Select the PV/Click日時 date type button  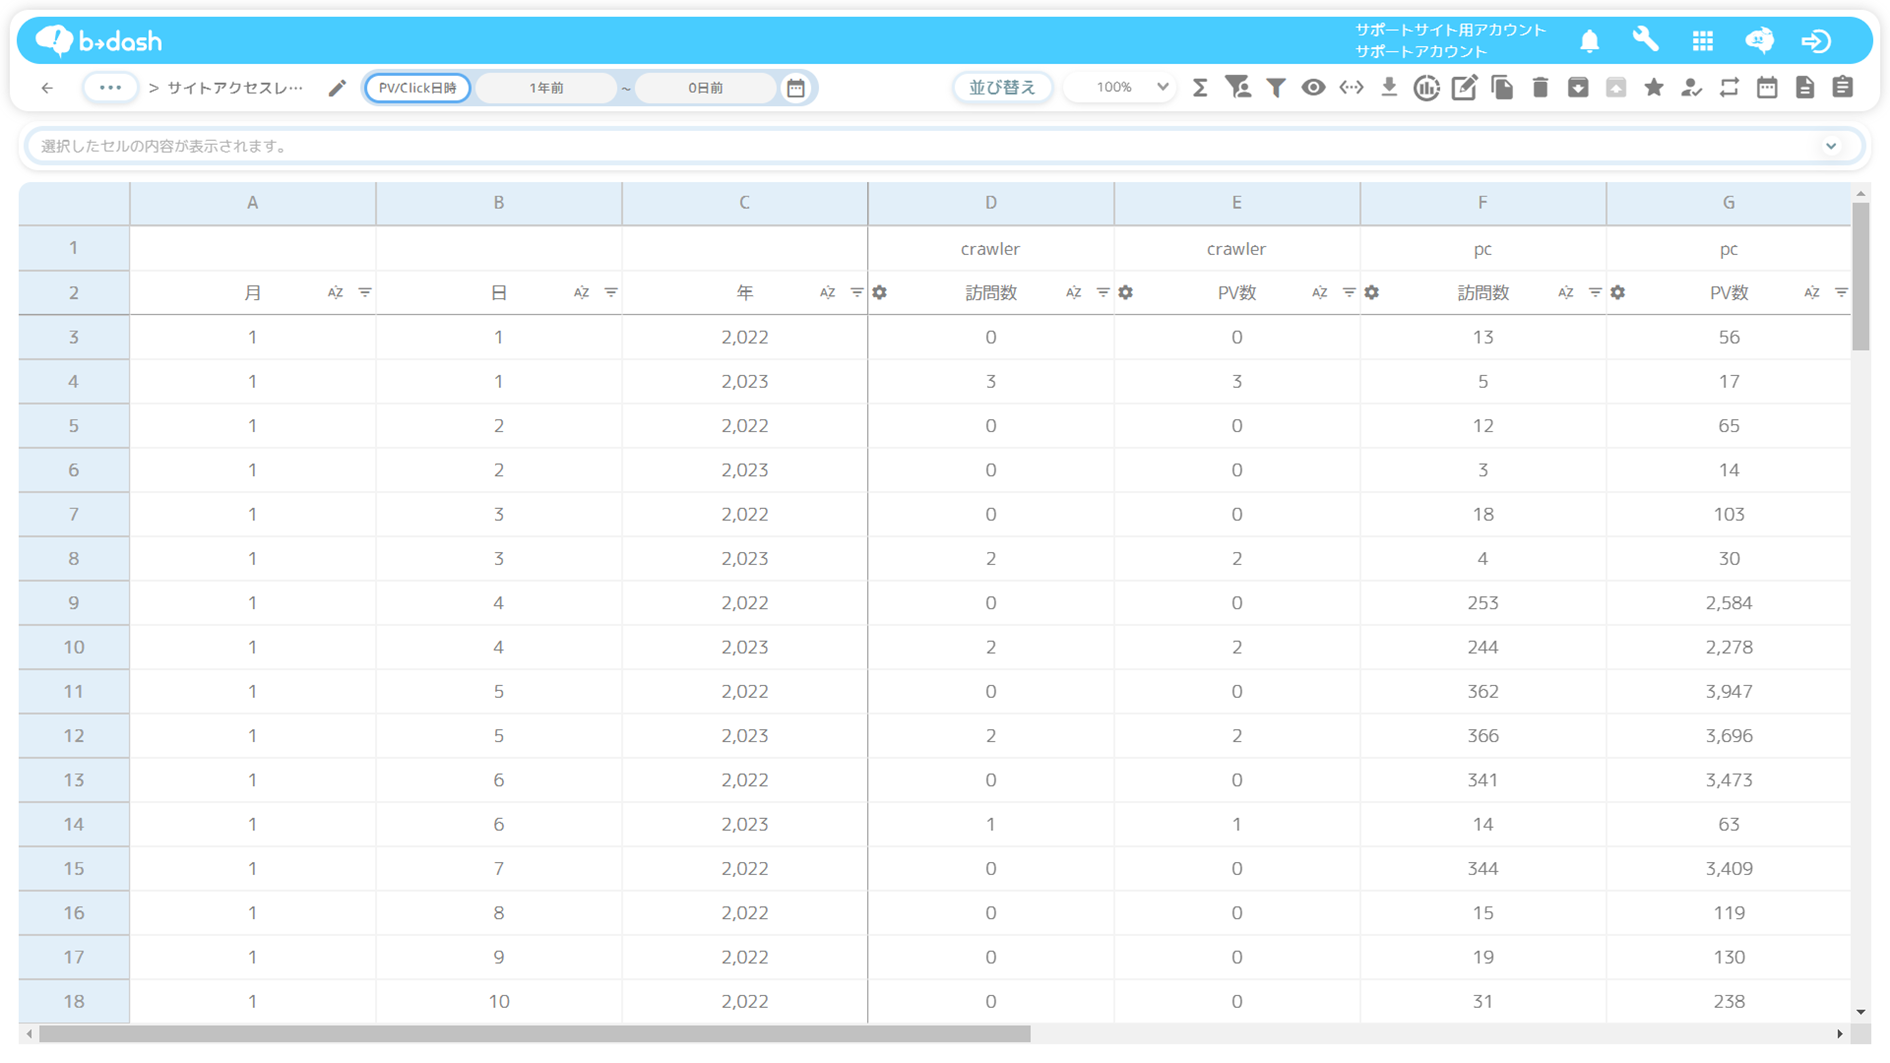(x=418, y=88)
